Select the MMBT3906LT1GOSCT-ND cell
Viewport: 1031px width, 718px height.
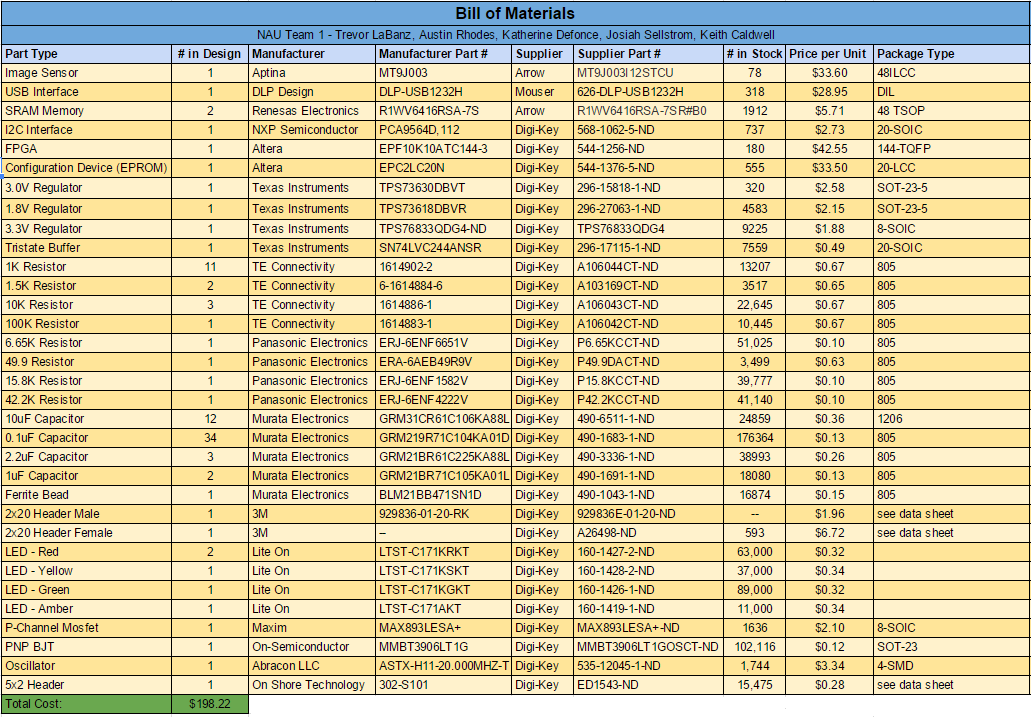click(648, 648)
